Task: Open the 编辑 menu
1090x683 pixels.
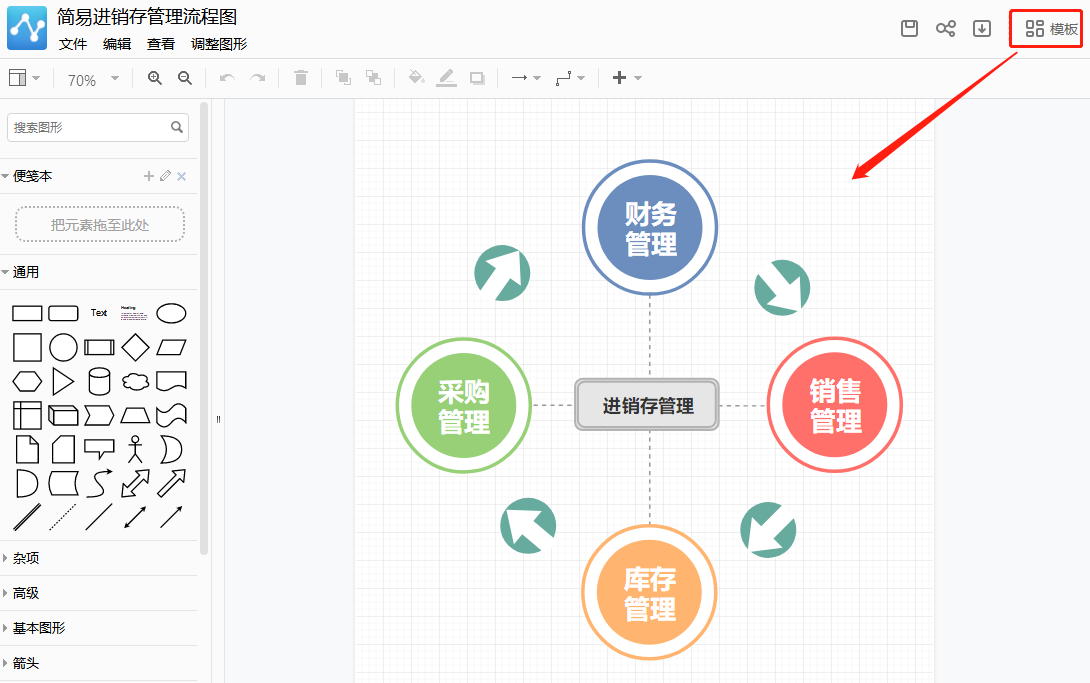Action: [x=117, y=44]
